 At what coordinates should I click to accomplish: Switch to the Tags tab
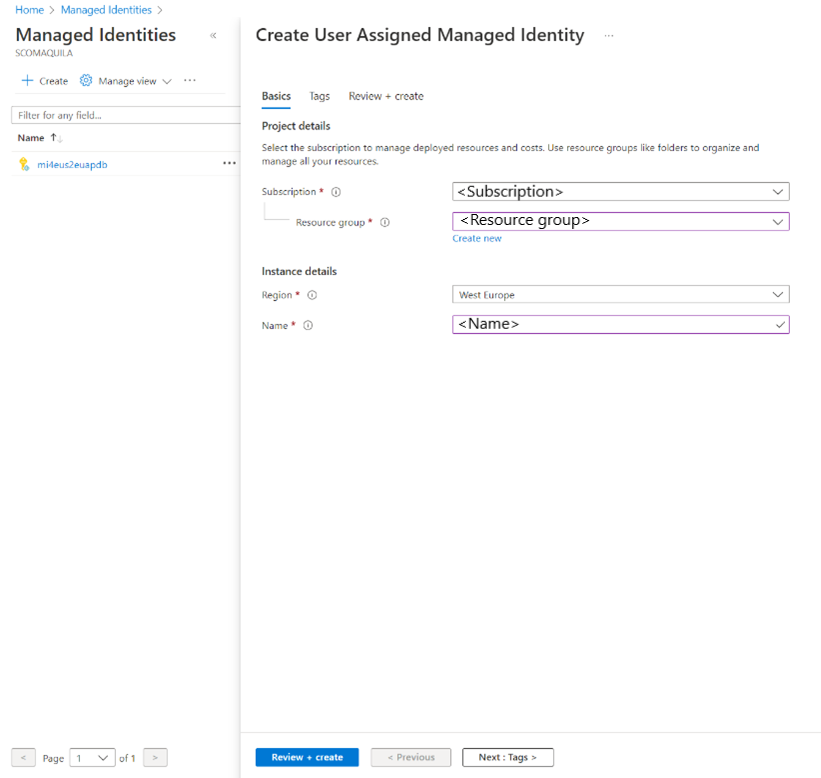[x=319, y=96]
